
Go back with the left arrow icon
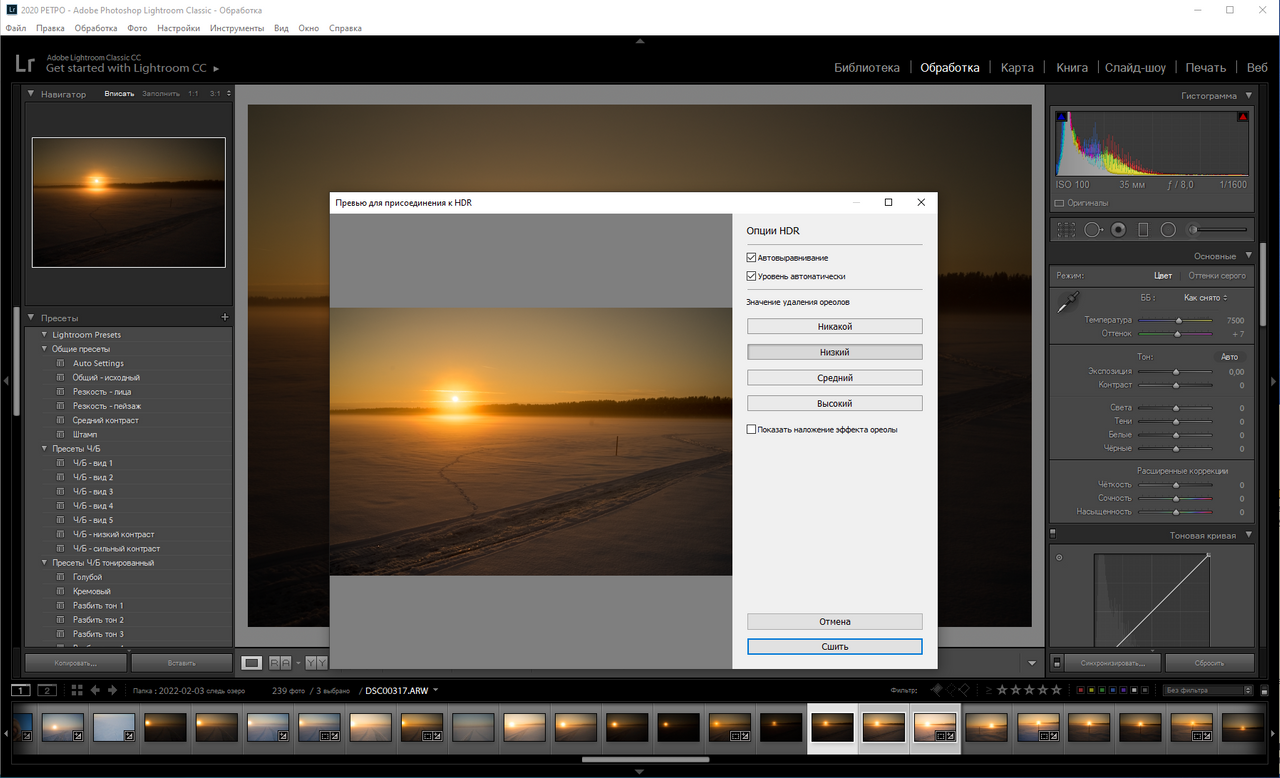coord(95,690)
